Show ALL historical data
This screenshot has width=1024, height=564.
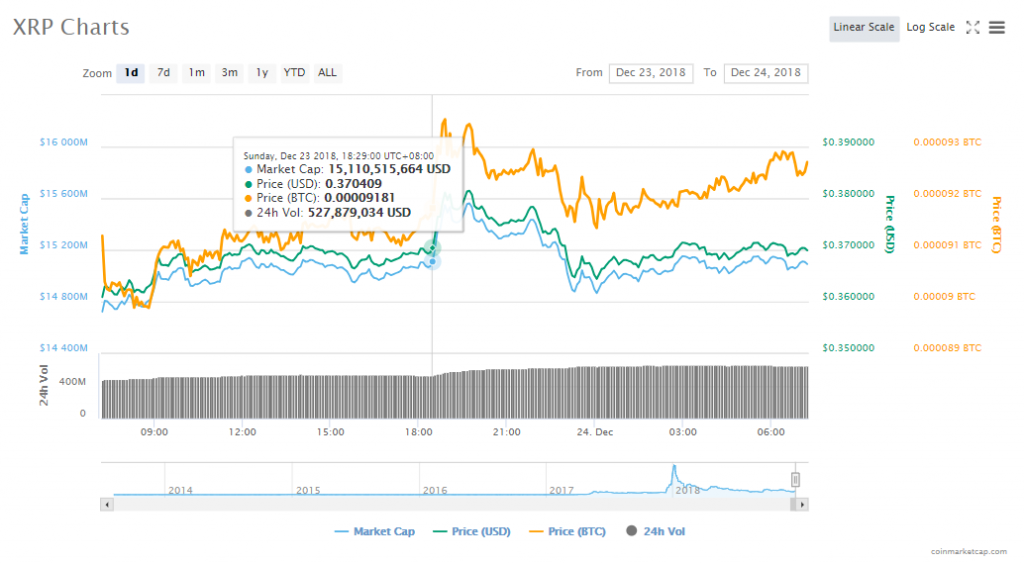pyautogui.click(x=327, y=73)
